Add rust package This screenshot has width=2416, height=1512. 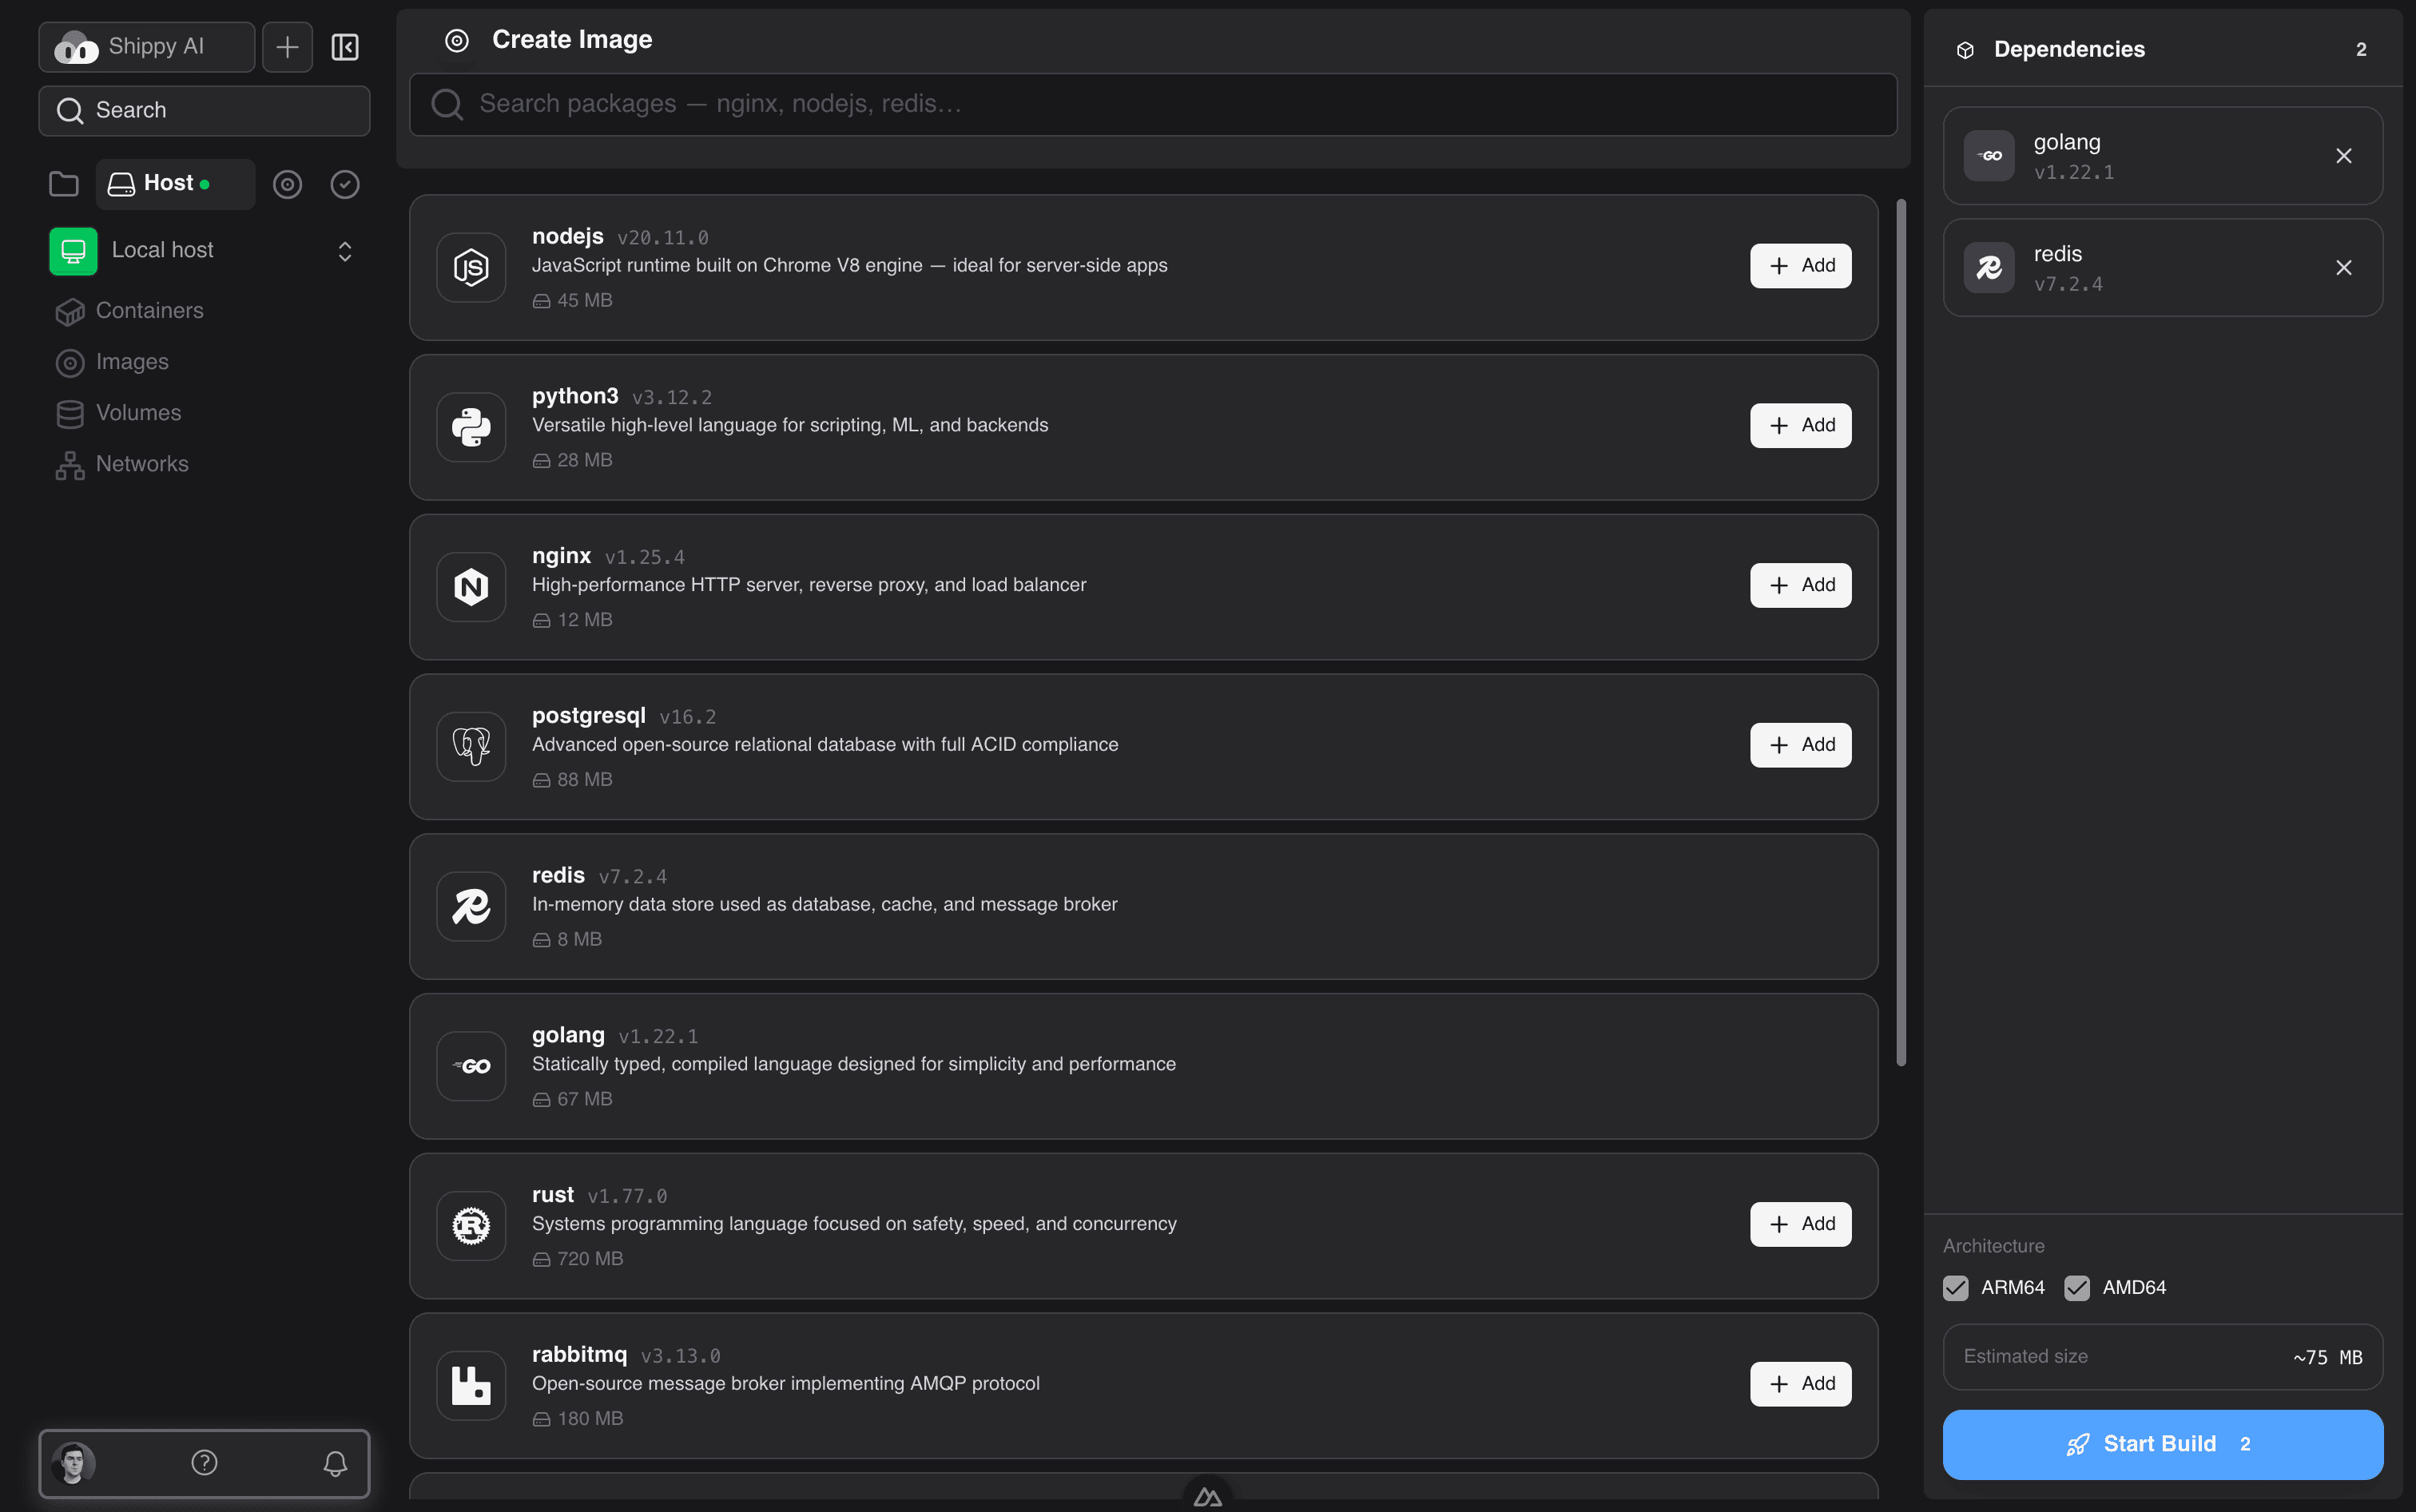pos(1800,1224)
